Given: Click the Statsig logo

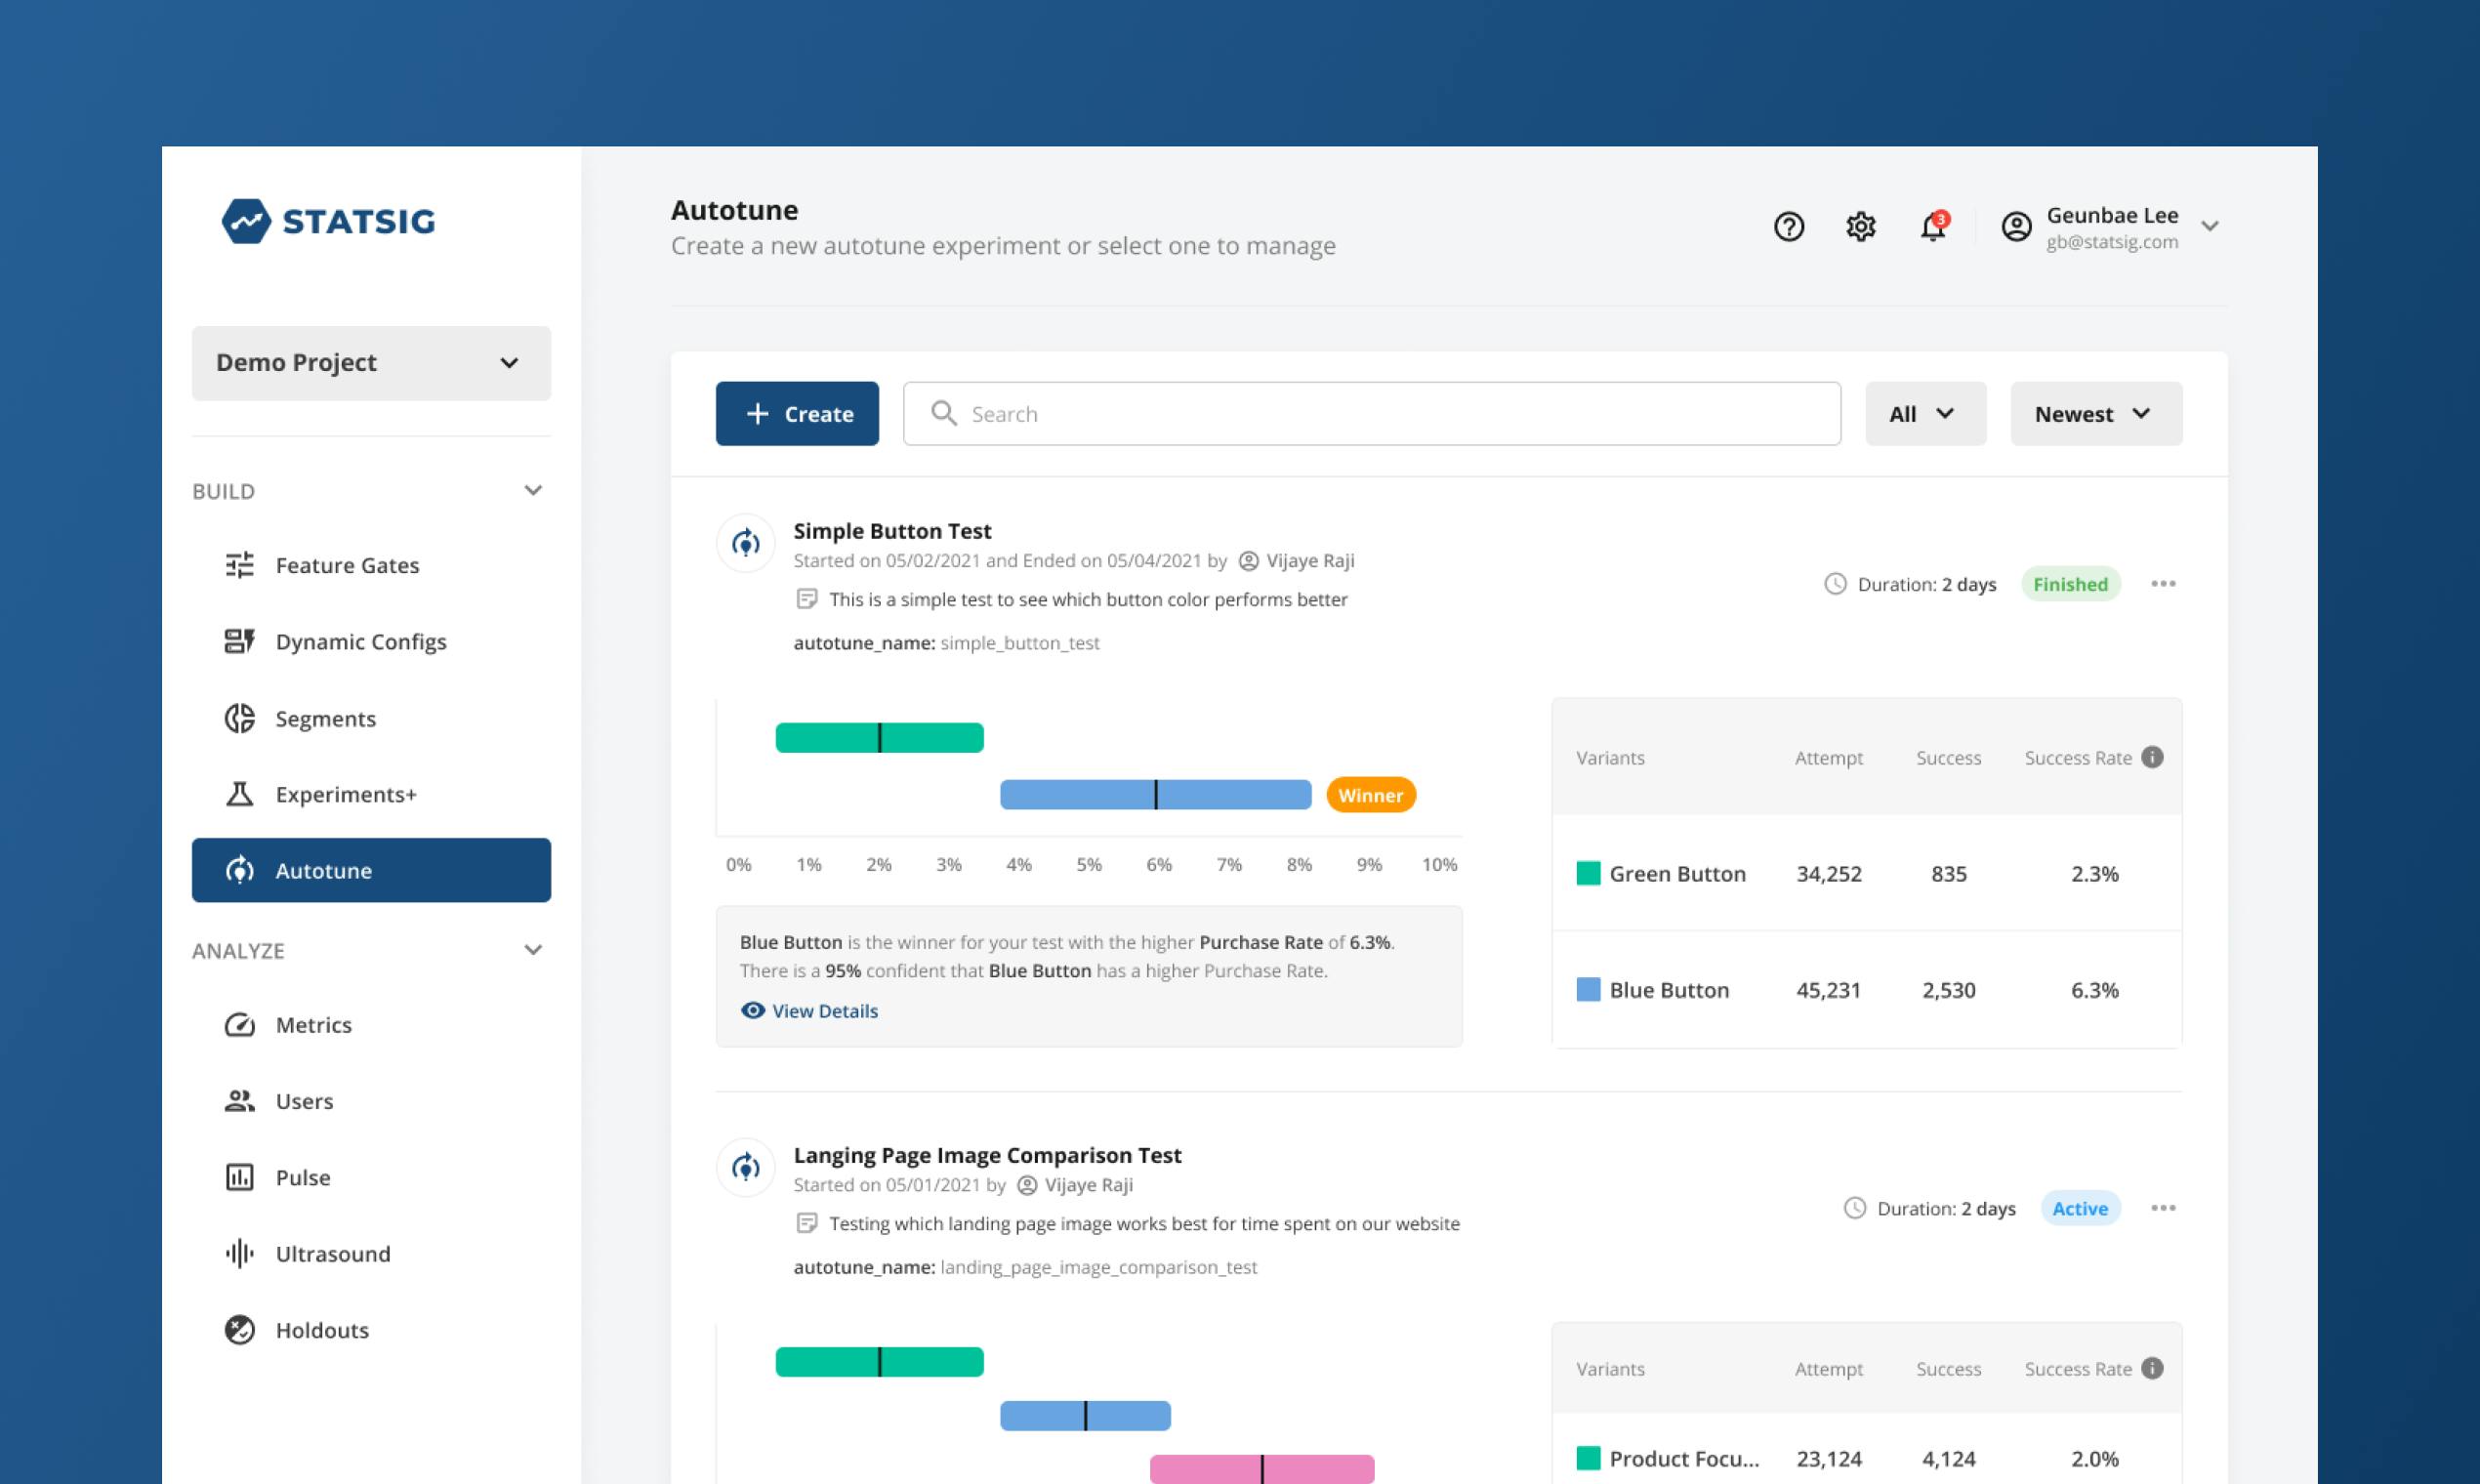Looking at the screenshot, I should 328,221.
